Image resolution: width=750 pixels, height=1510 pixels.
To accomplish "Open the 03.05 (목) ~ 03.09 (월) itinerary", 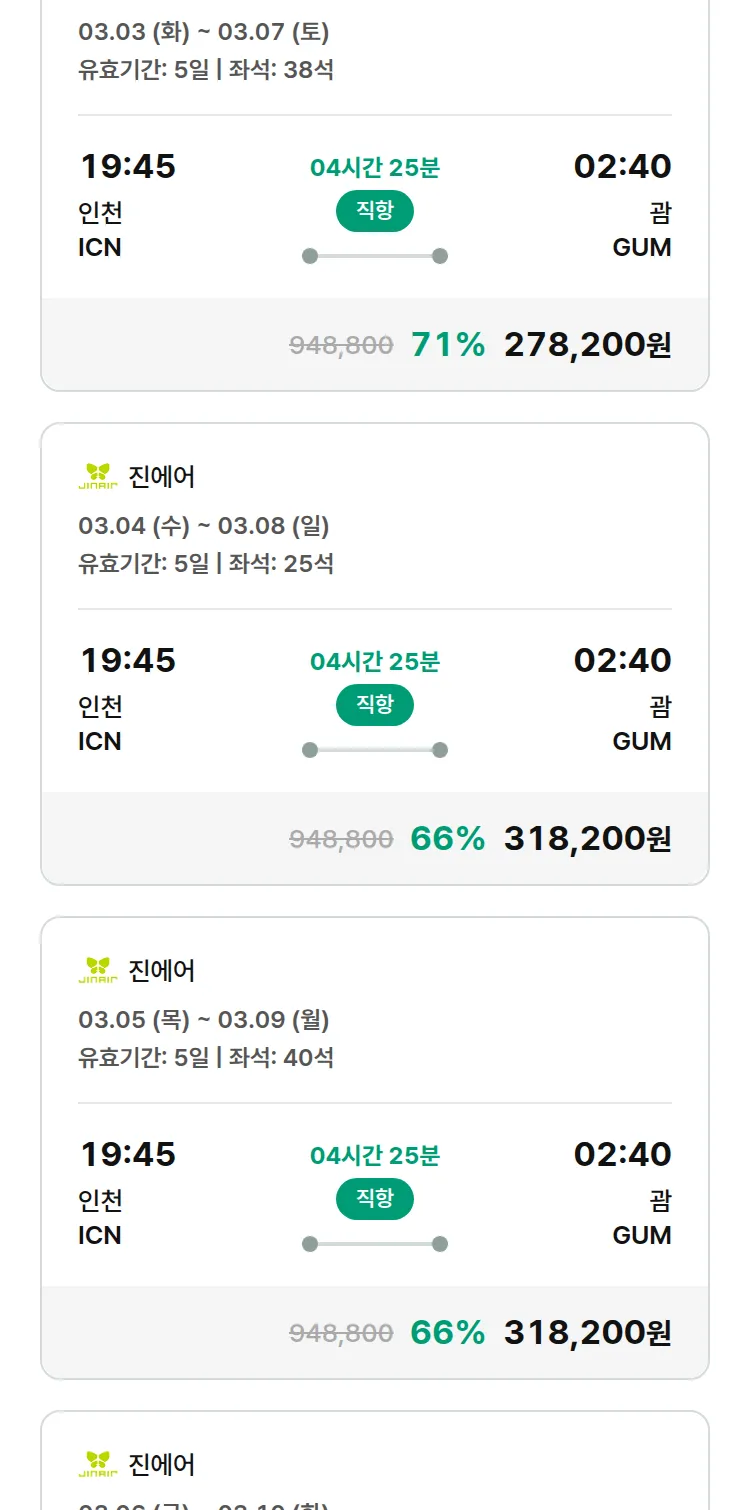I will (204, 1020).
